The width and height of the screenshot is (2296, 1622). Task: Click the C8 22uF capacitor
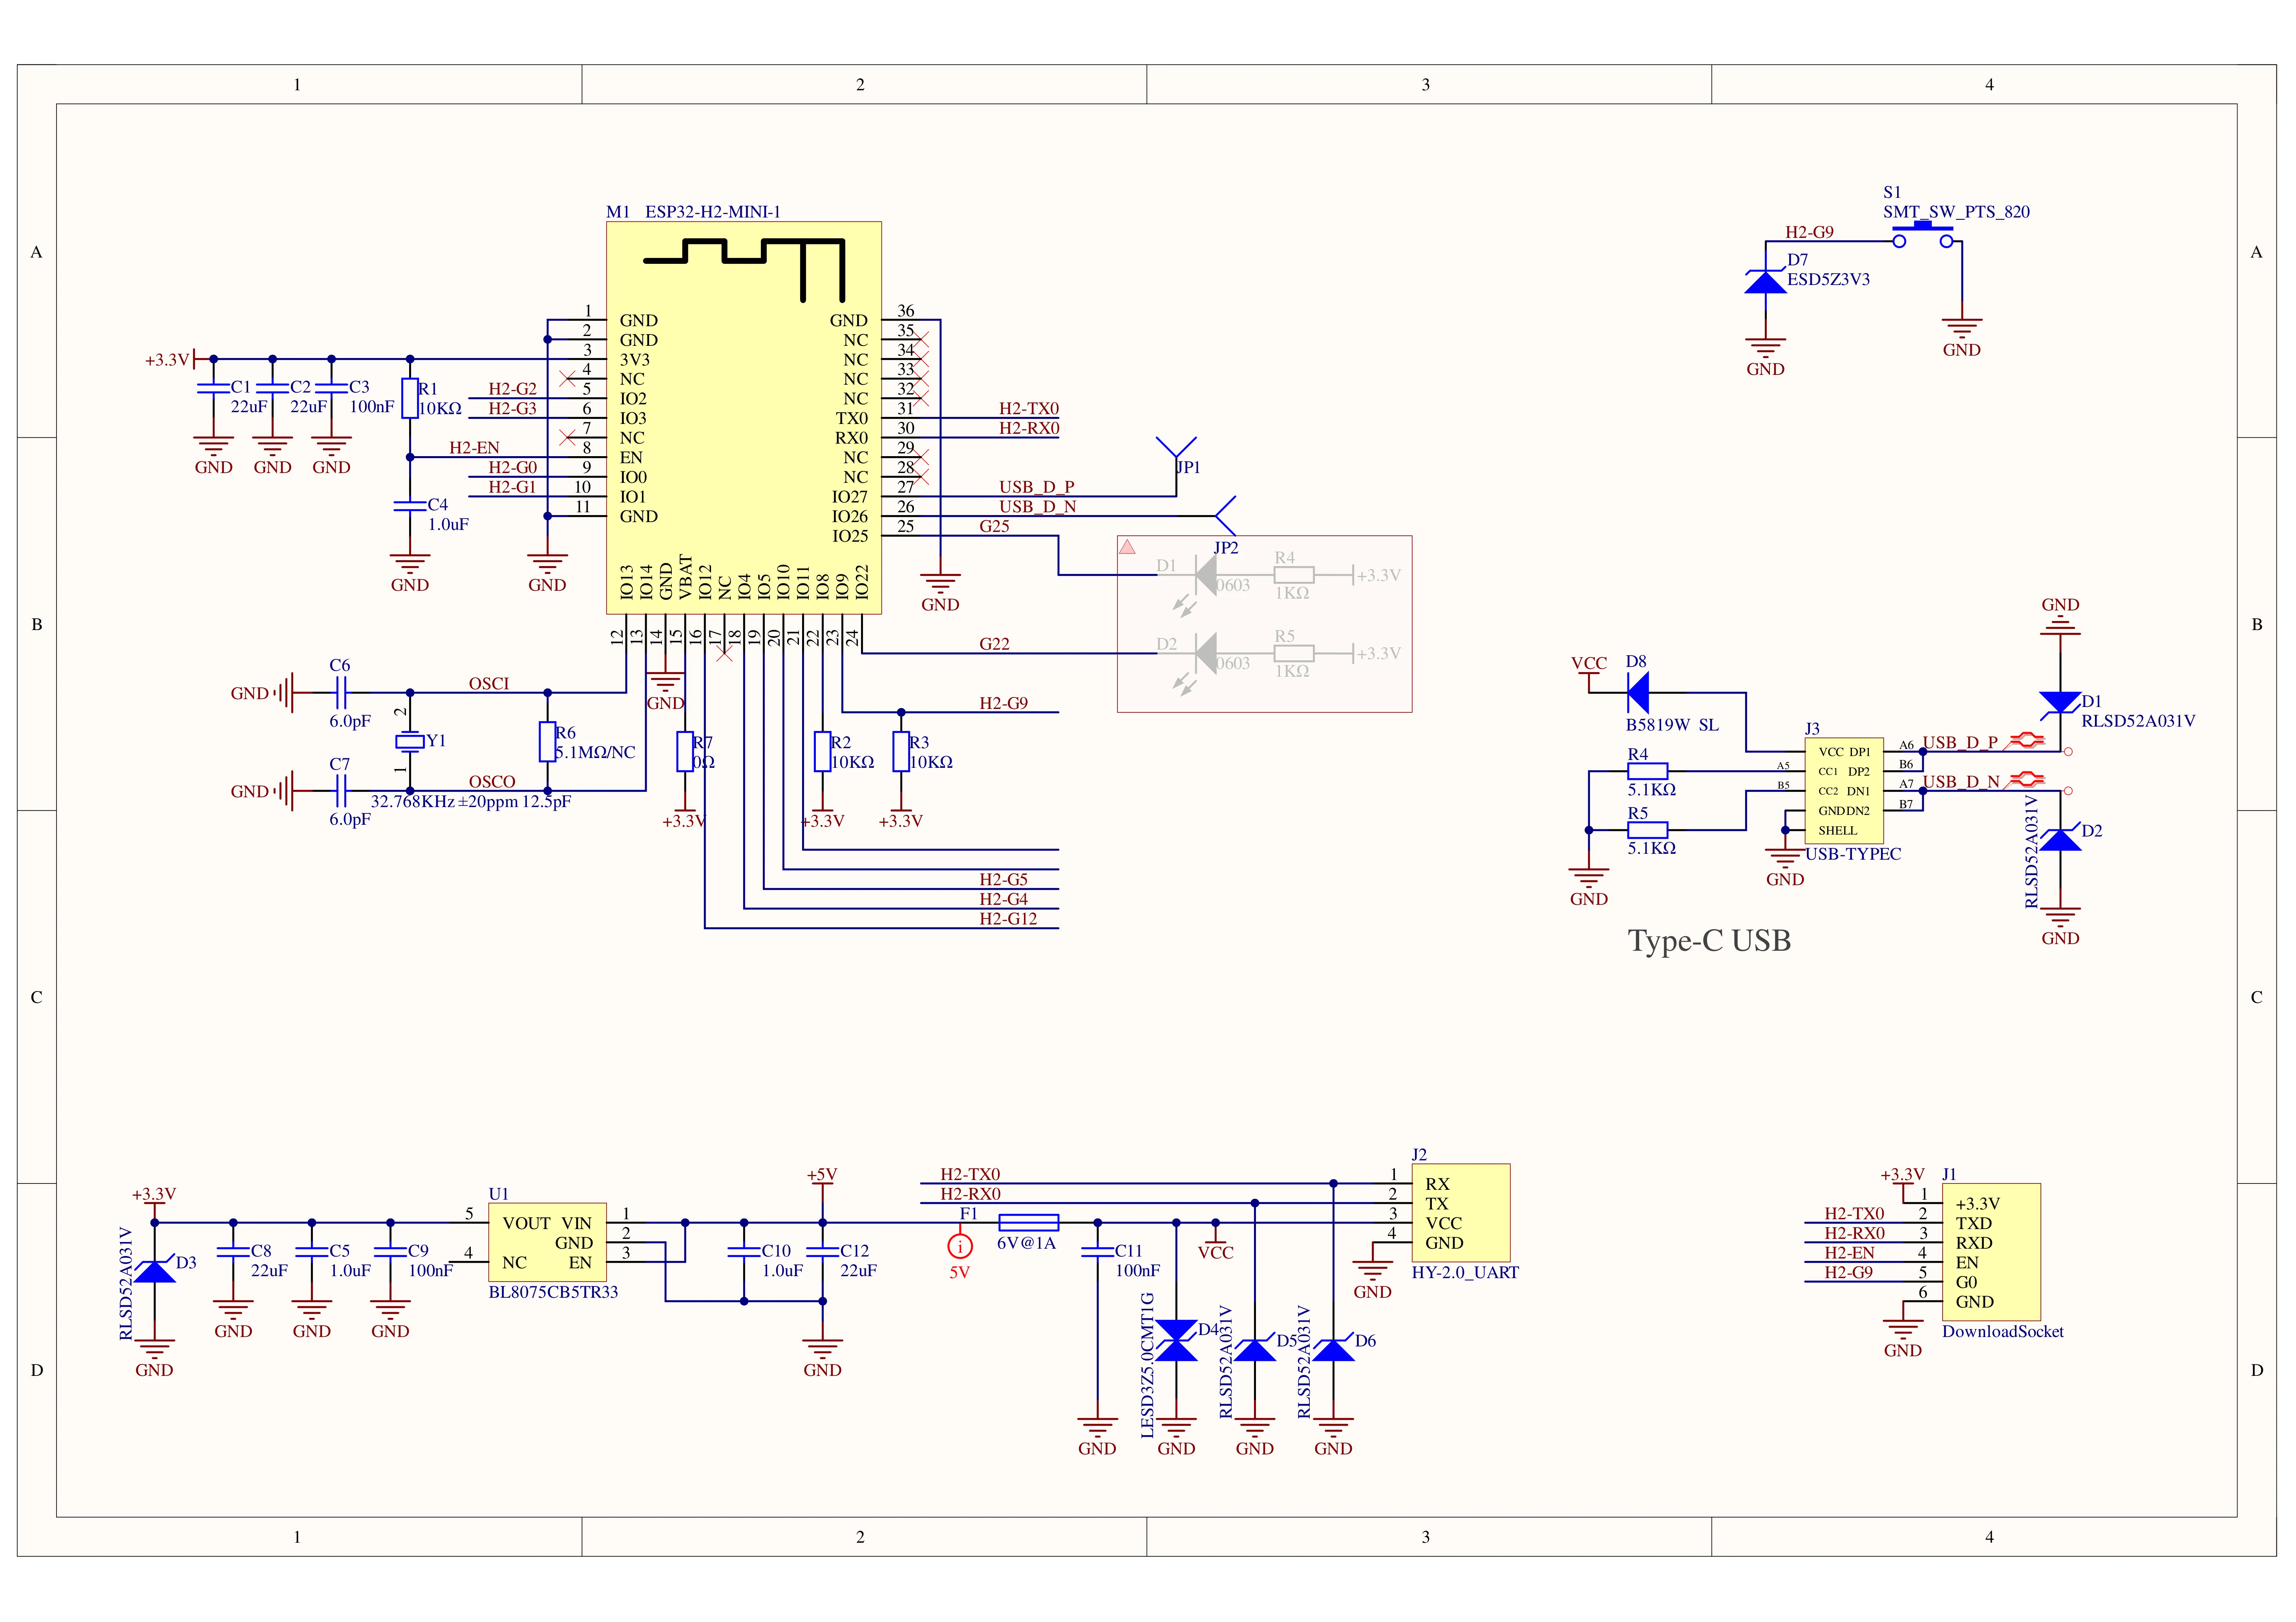(x=233, y=1251)
